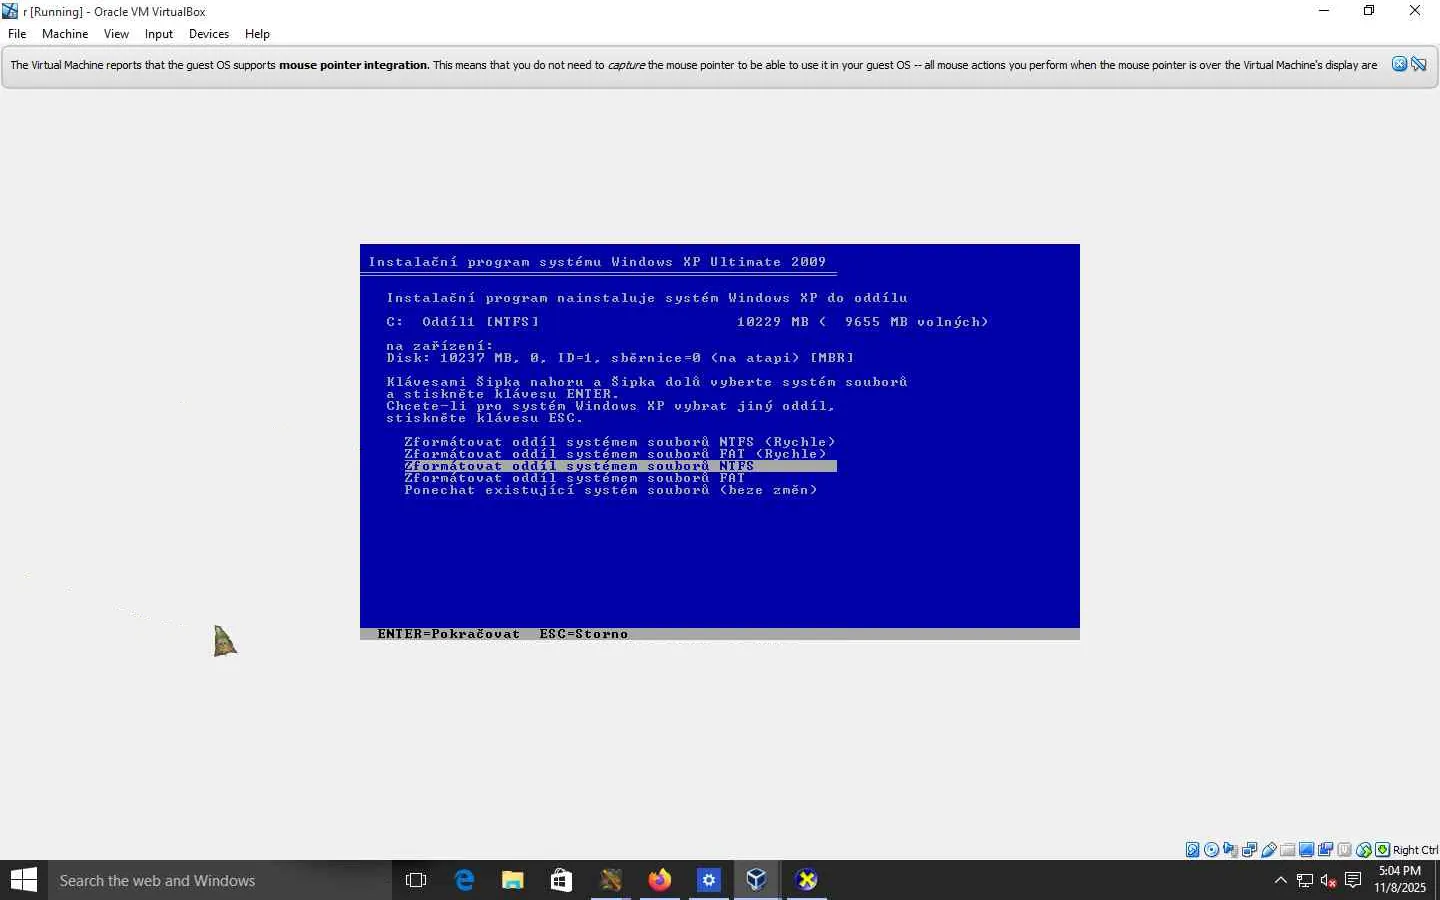Click the yellow X app on the taskbar
The image size is (1440, 900).
click(x=806, y=880)
